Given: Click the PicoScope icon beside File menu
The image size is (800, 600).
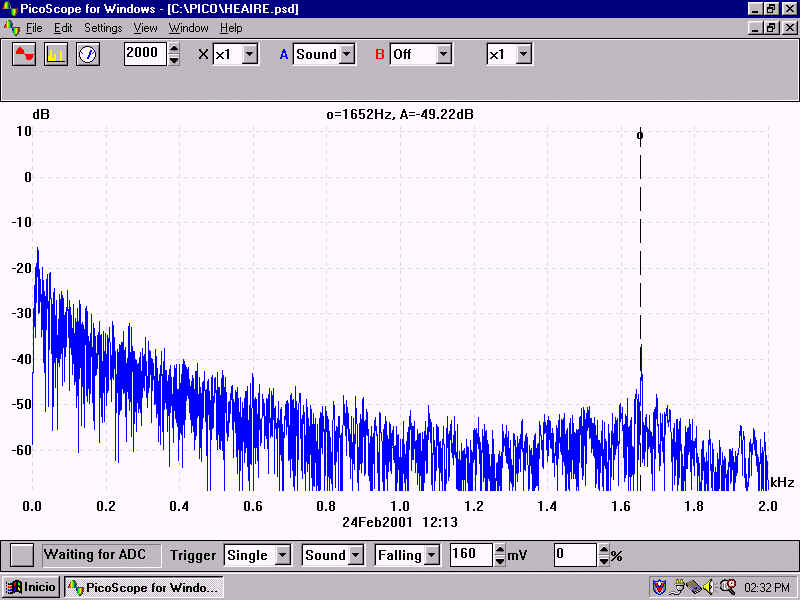Looking at the screenshot, I should click(12, 28).
